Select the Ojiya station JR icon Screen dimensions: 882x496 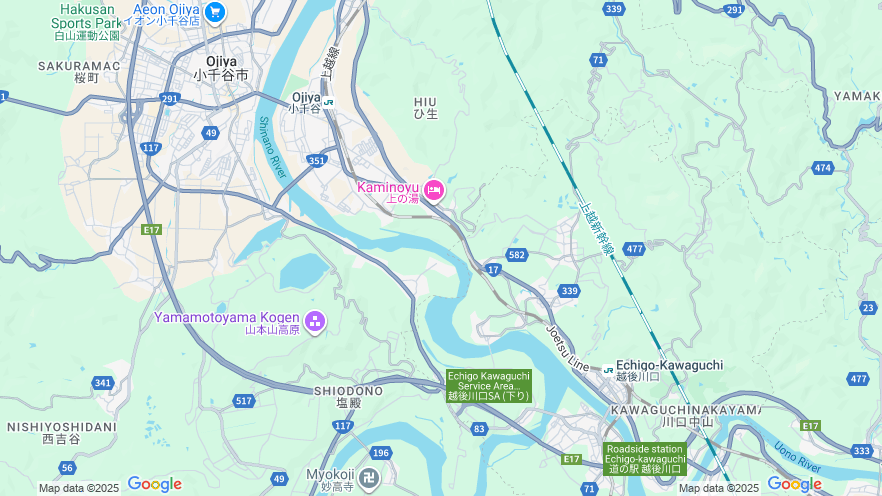[x=328, y=102]
